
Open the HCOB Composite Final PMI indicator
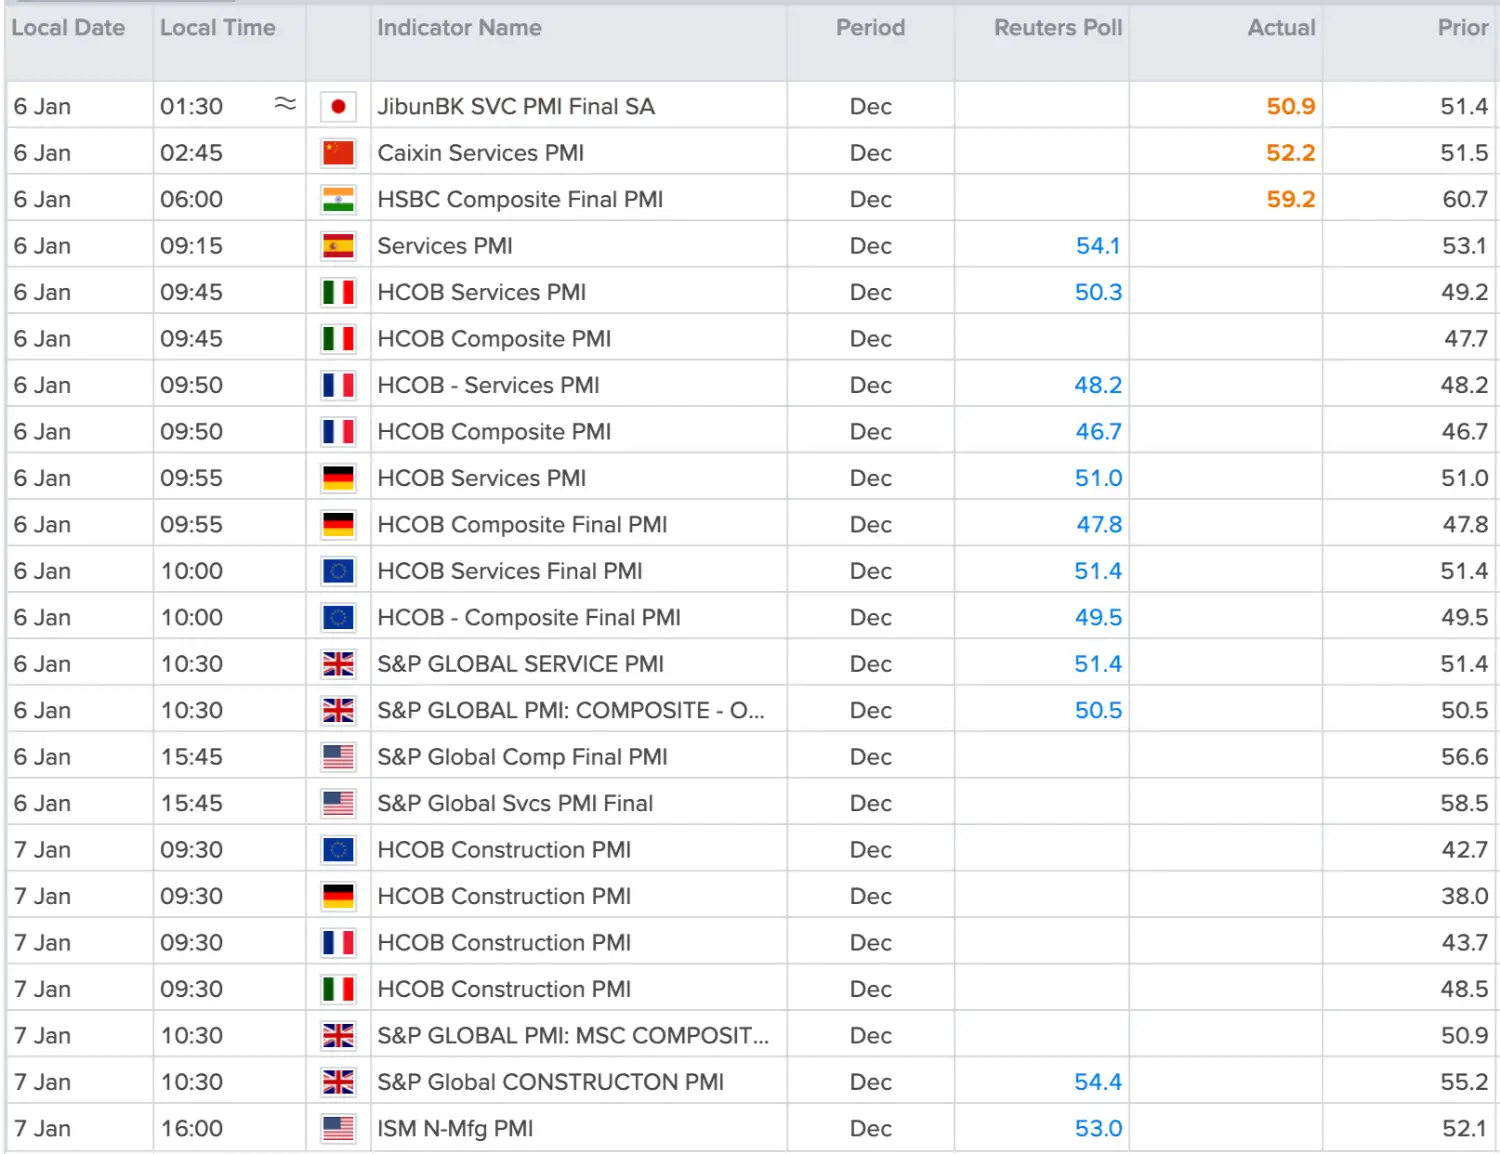tap(522, 525)
